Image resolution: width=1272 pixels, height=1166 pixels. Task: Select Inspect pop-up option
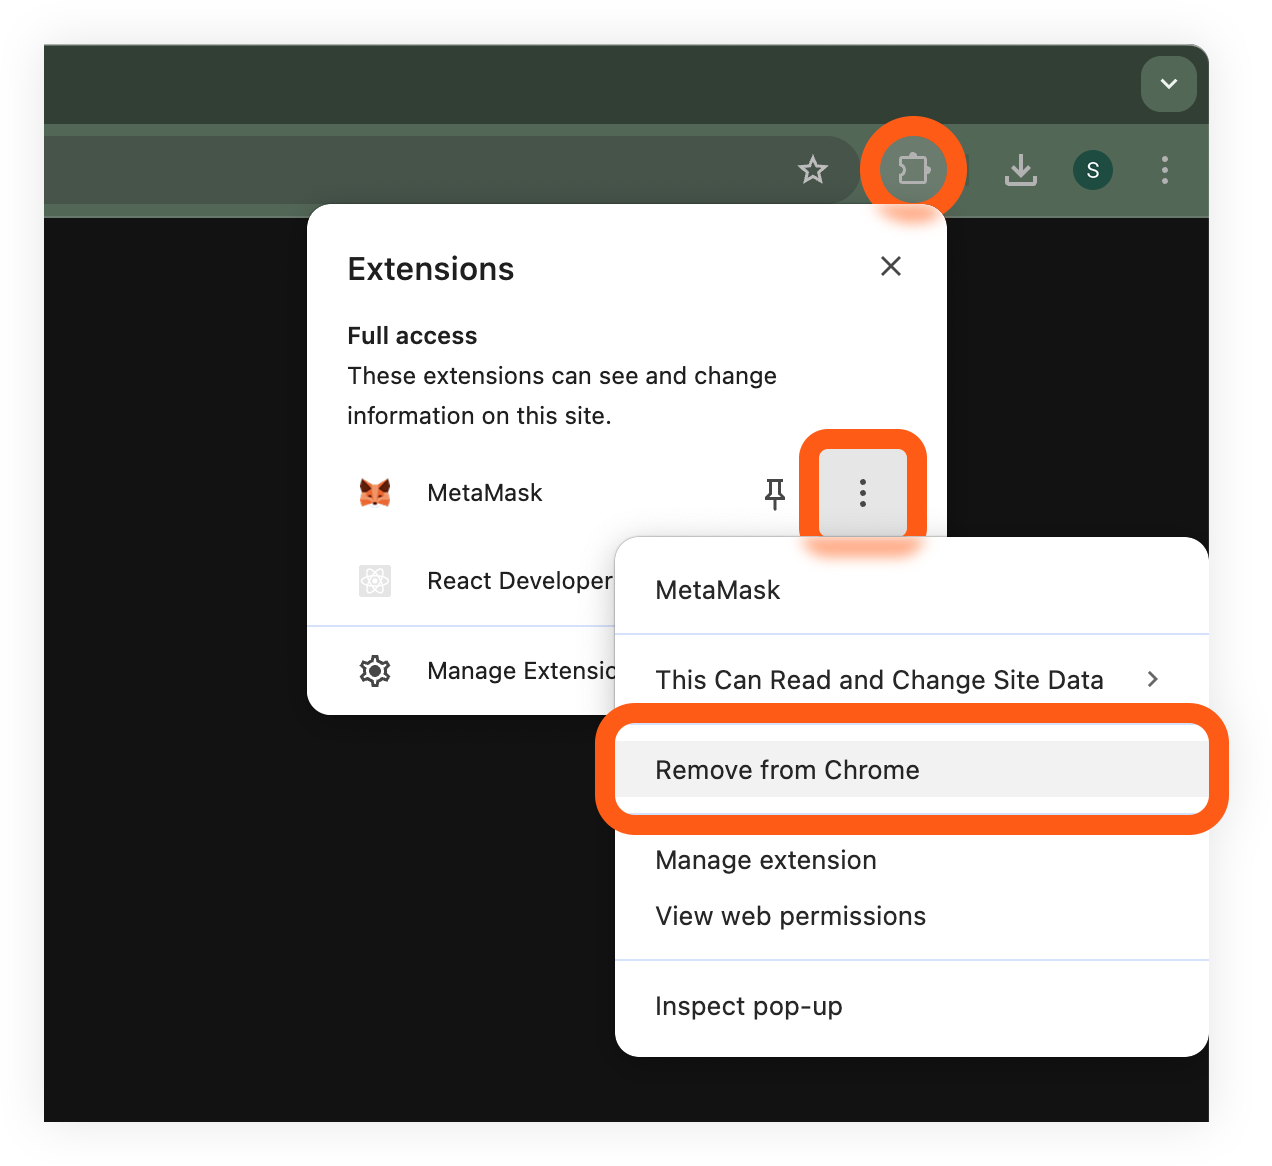tap(912, 1006)
